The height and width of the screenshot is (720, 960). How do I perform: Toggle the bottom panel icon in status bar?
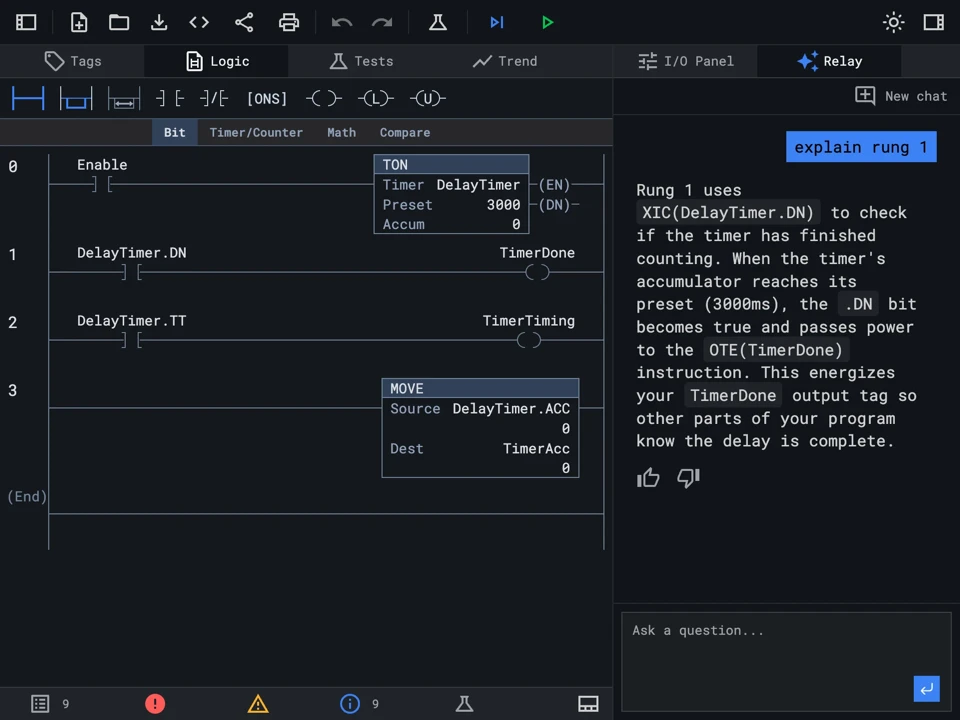coord(588,703)
